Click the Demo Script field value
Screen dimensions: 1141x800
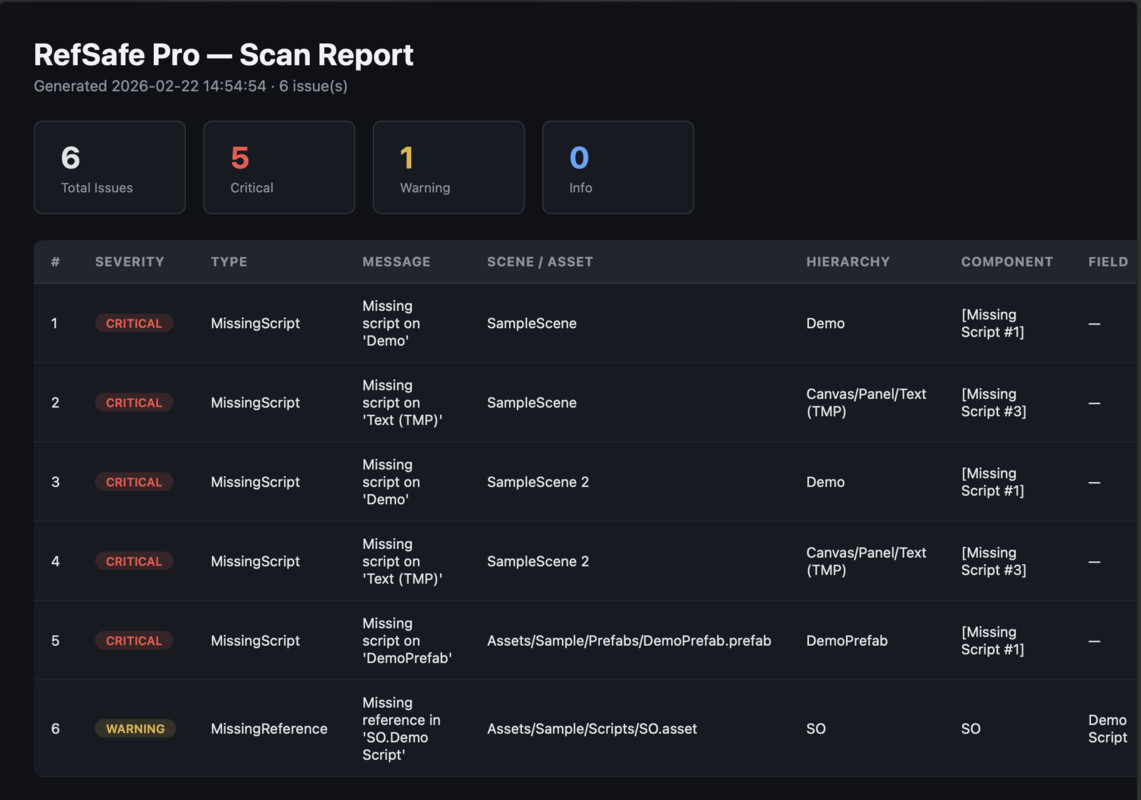(1108, 729)
